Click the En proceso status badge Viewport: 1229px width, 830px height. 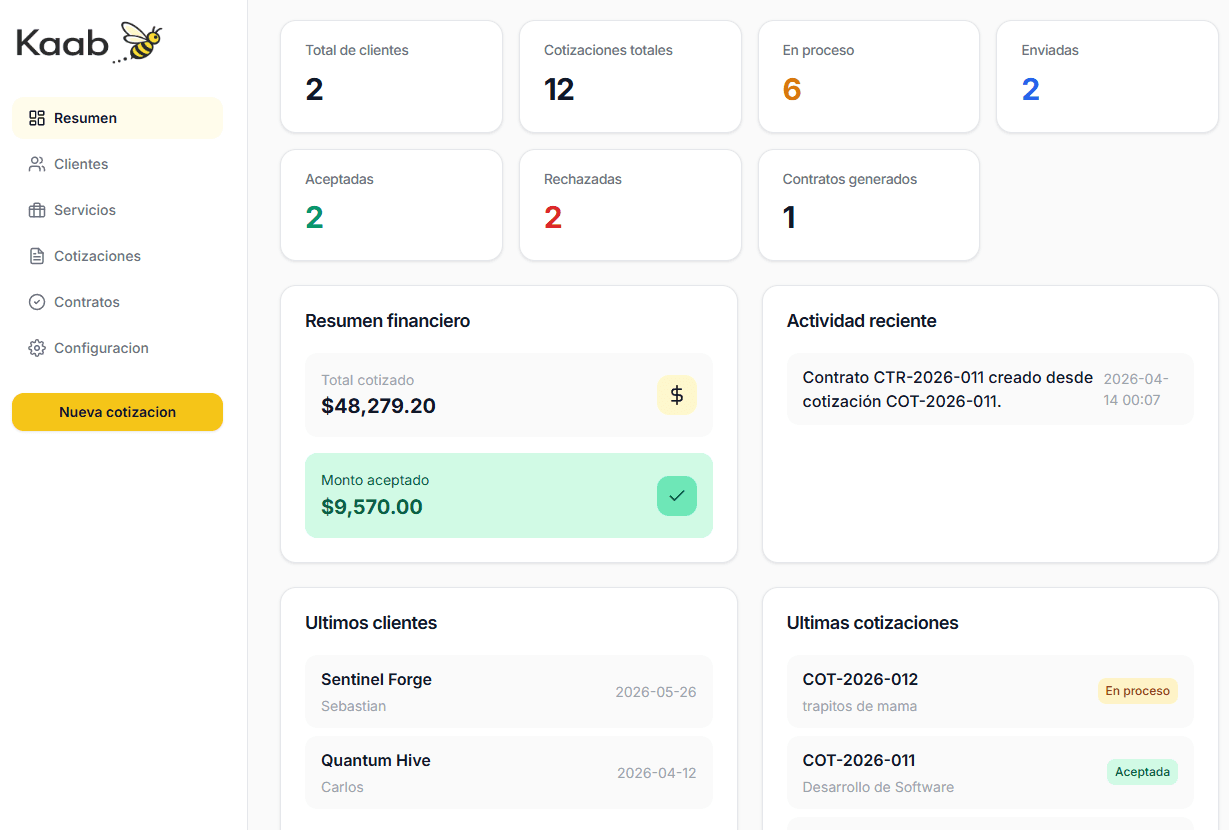click(x=1138, y=691)
